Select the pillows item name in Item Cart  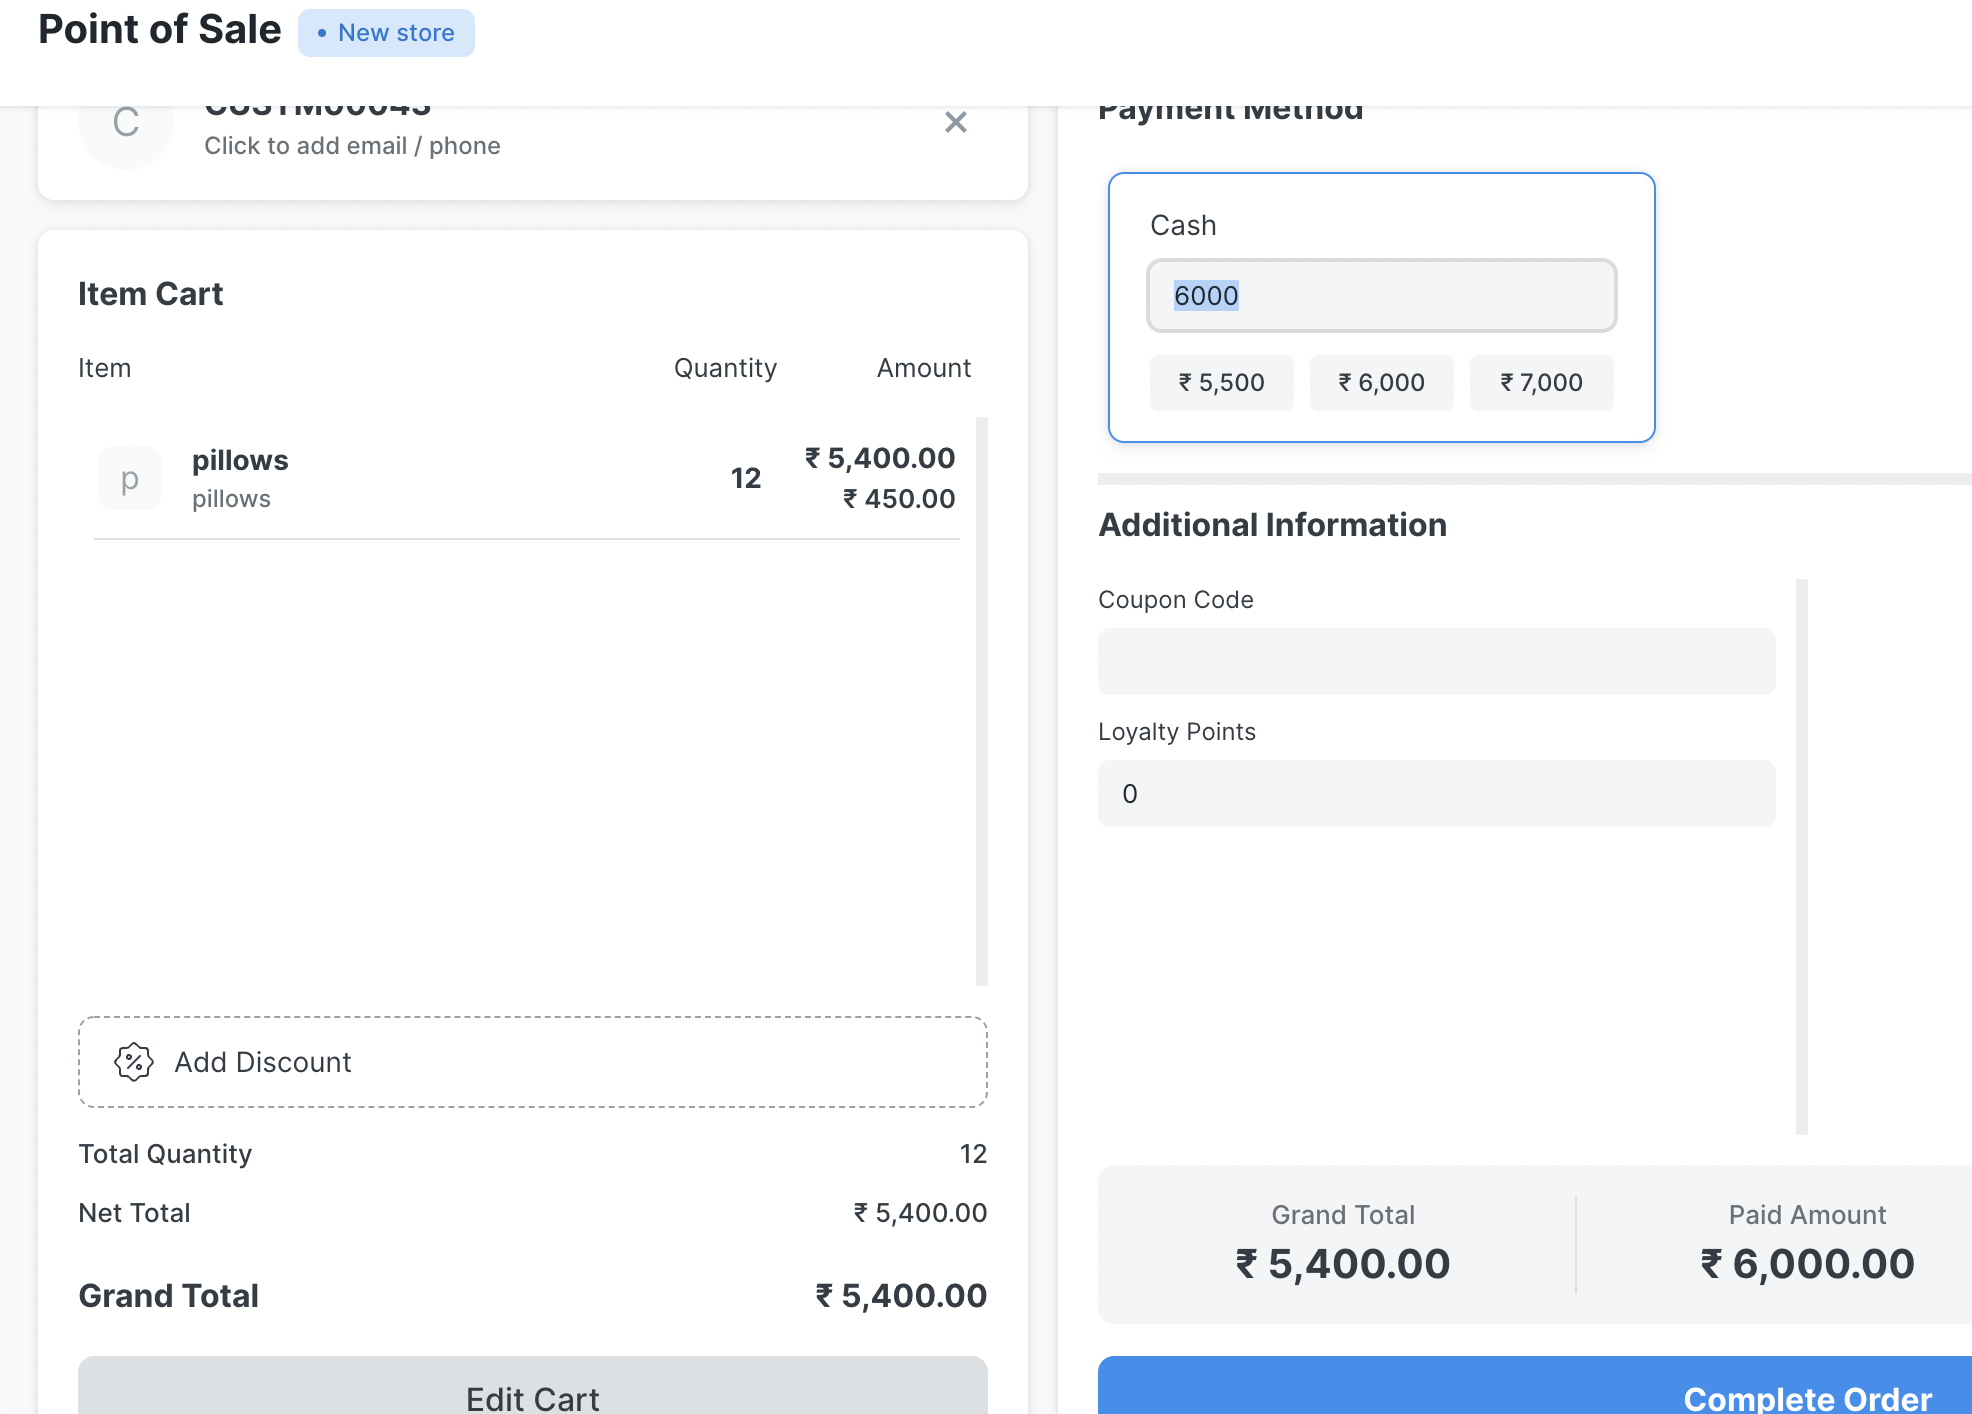pyautogui.click(x=240, y=459)
